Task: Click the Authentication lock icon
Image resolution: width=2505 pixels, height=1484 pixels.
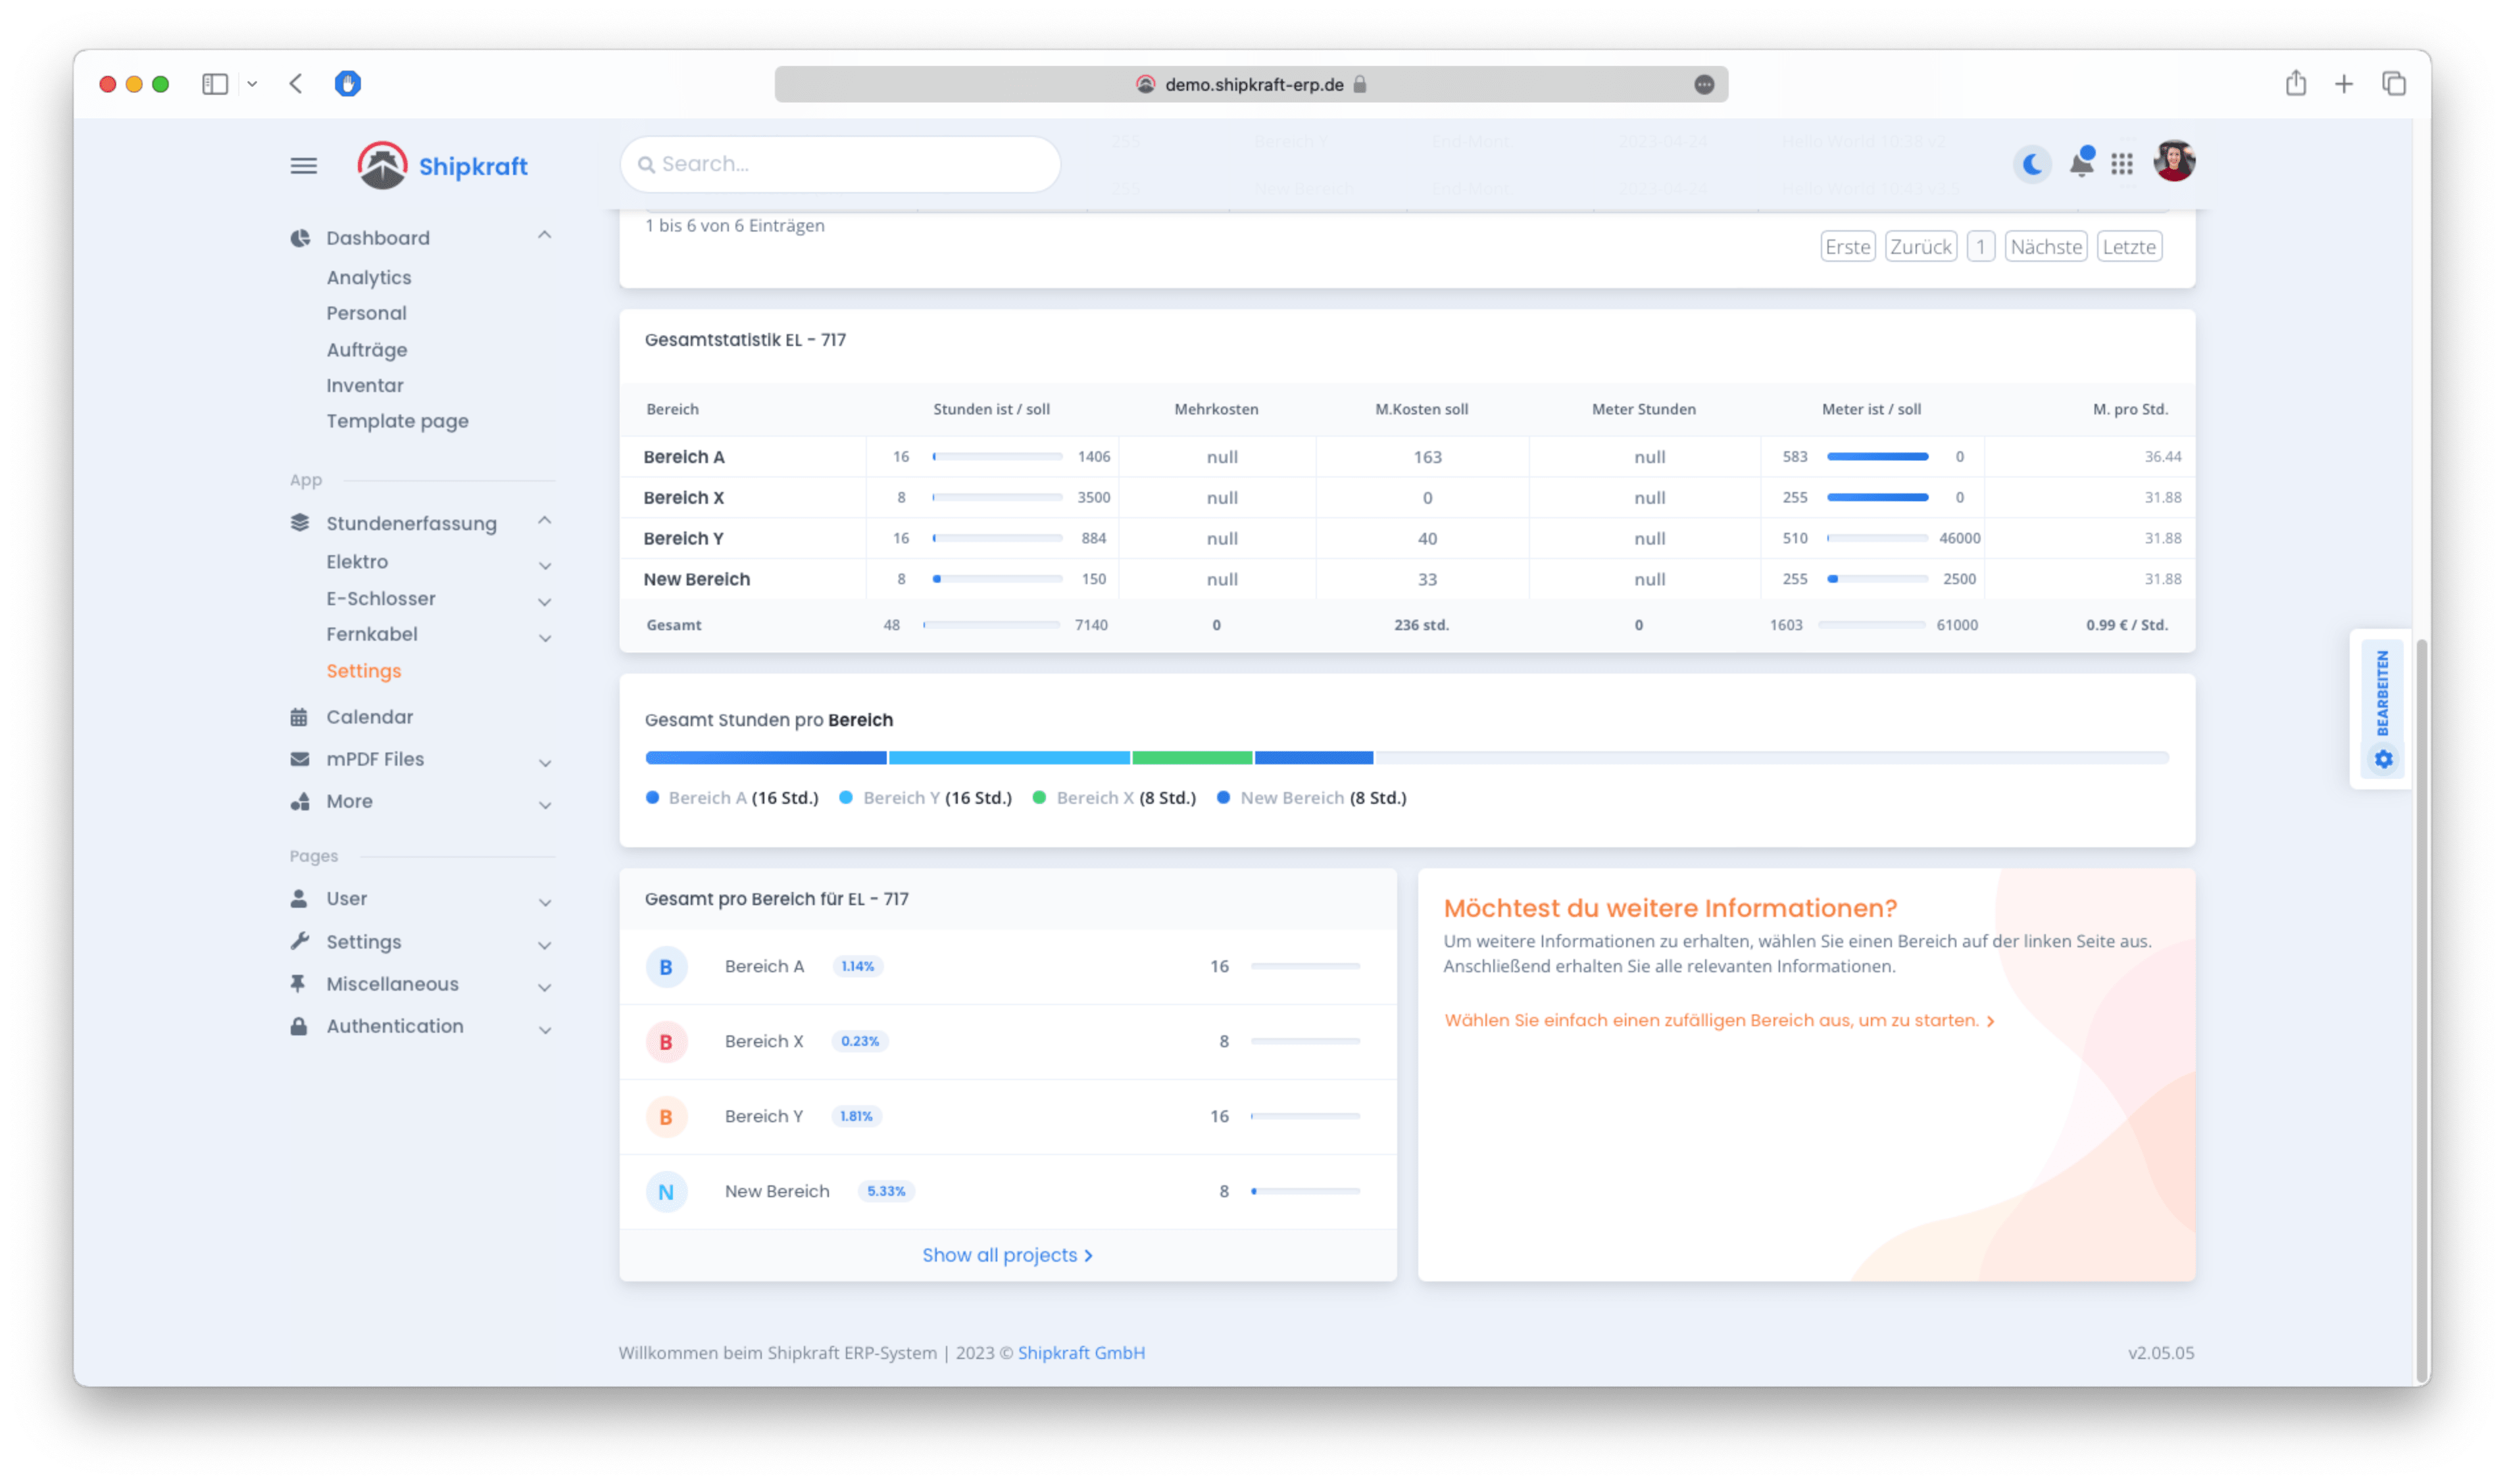Action: click(299, 1026)
